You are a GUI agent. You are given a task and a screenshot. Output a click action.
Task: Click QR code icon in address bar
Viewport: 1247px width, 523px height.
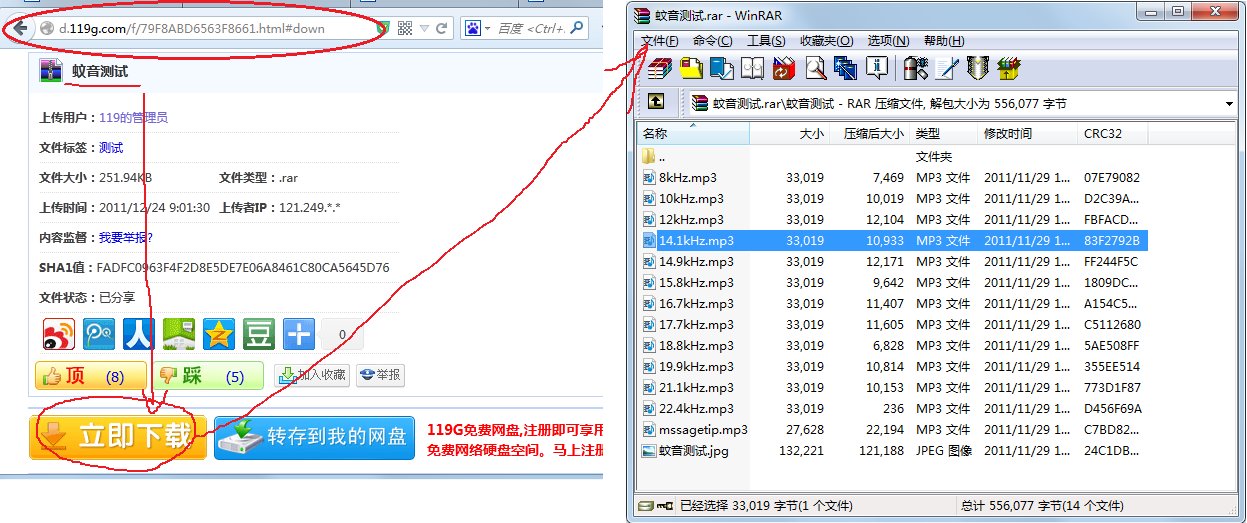[x=405, y=28]
